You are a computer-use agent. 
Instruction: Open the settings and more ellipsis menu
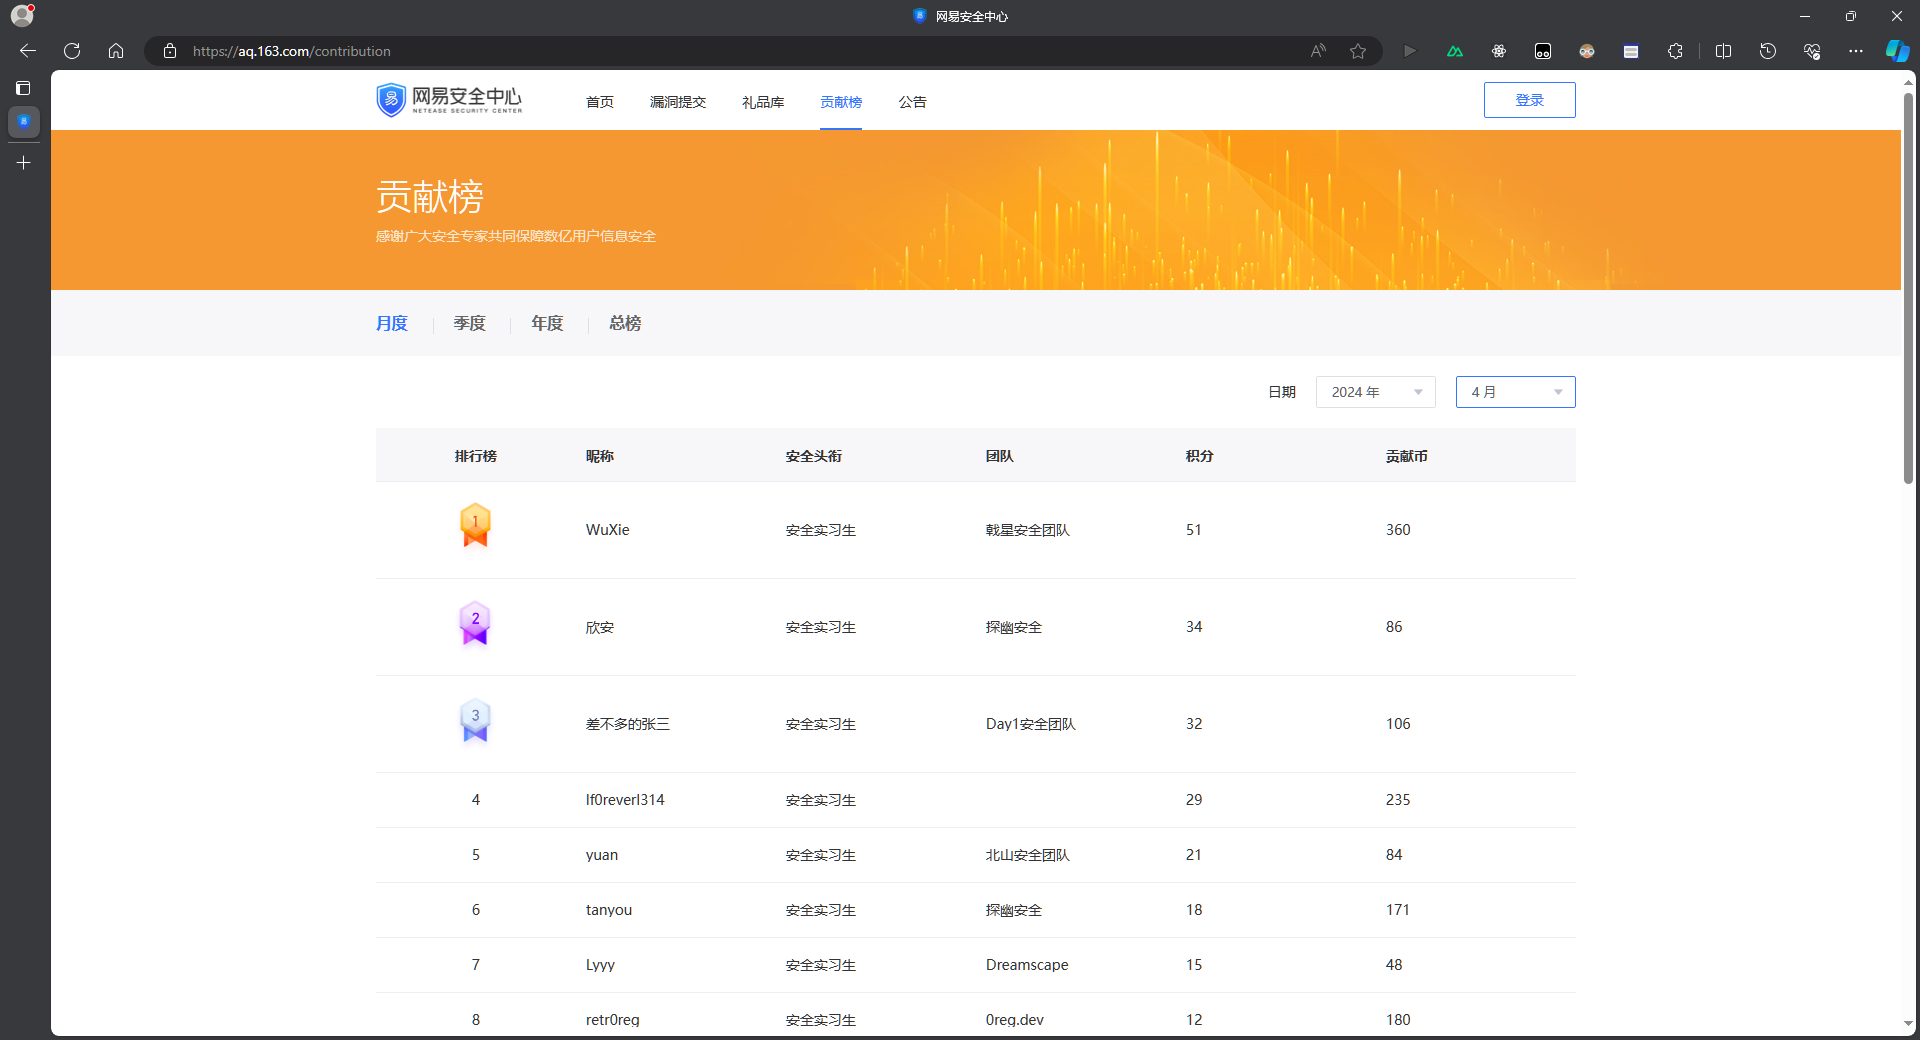(x=1856, y=51)
